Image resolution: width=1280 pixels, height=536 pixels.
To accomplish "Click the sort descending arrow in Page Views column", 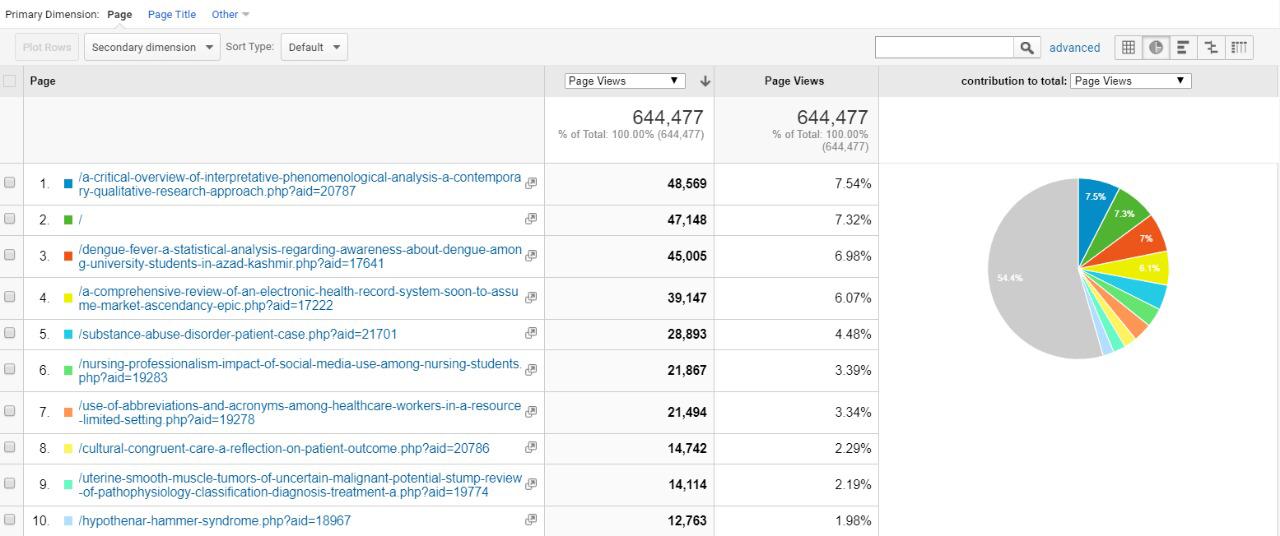I will coord(705,81).
